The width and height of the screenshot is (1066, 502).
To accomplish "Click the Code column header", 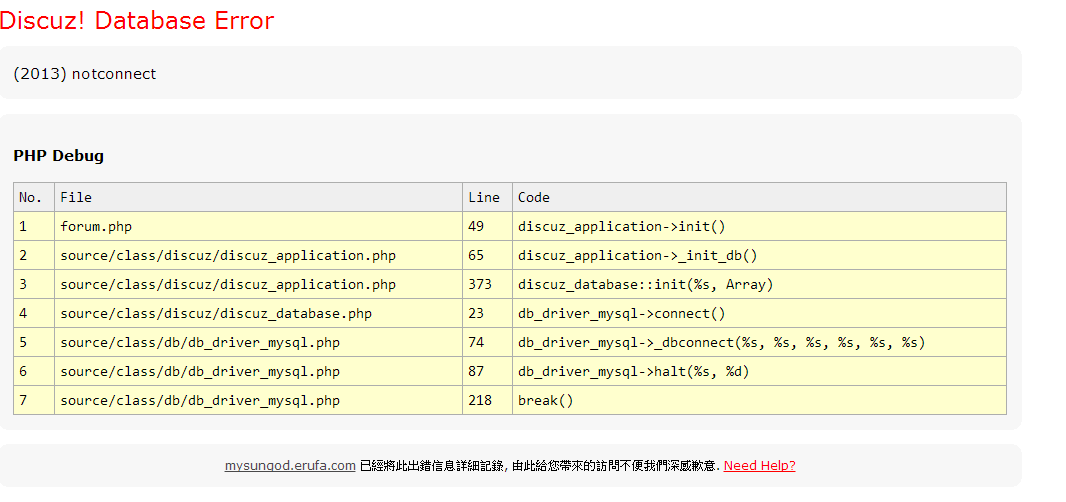I will coord(759,197).
